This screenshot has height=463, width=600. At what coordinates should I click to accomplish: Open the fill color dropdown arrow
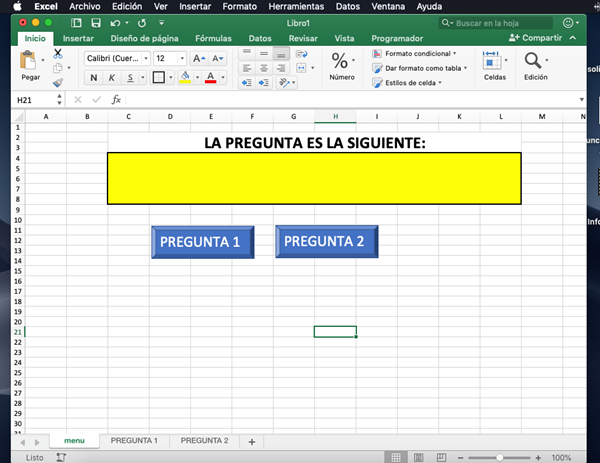[197, 78]
